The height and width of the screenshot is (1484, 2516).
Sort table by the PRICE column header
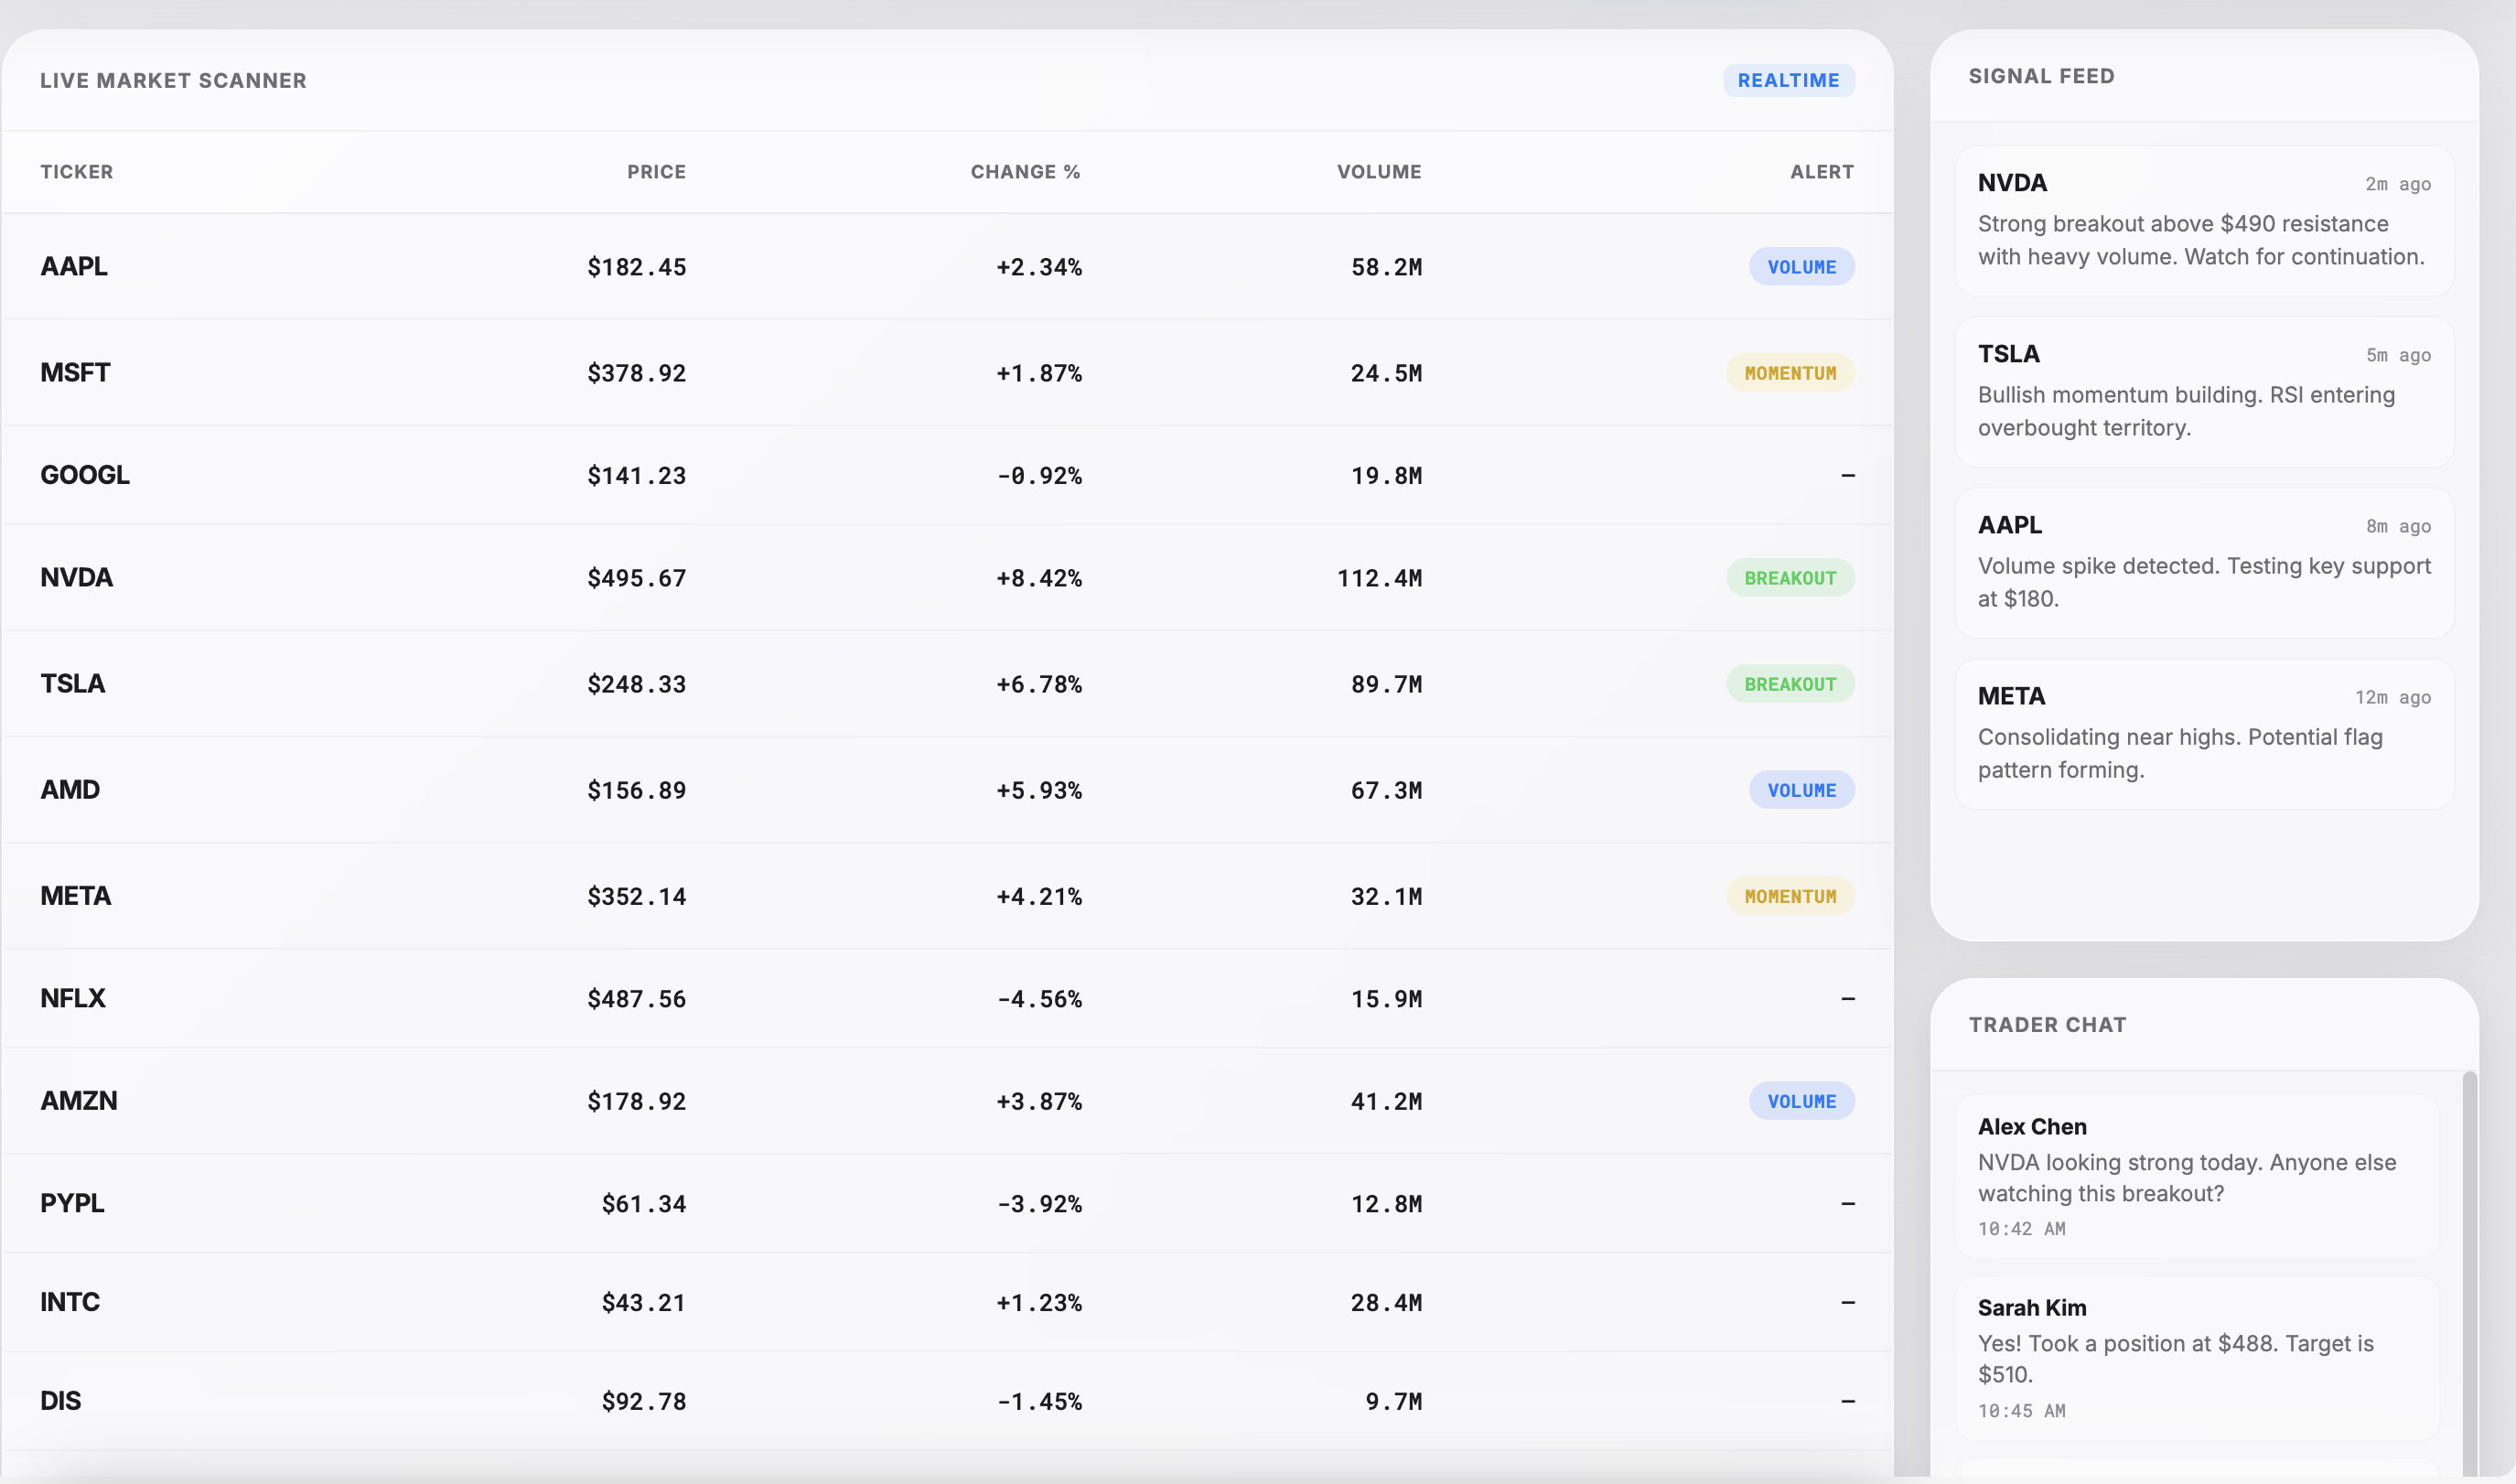point(656,172)
